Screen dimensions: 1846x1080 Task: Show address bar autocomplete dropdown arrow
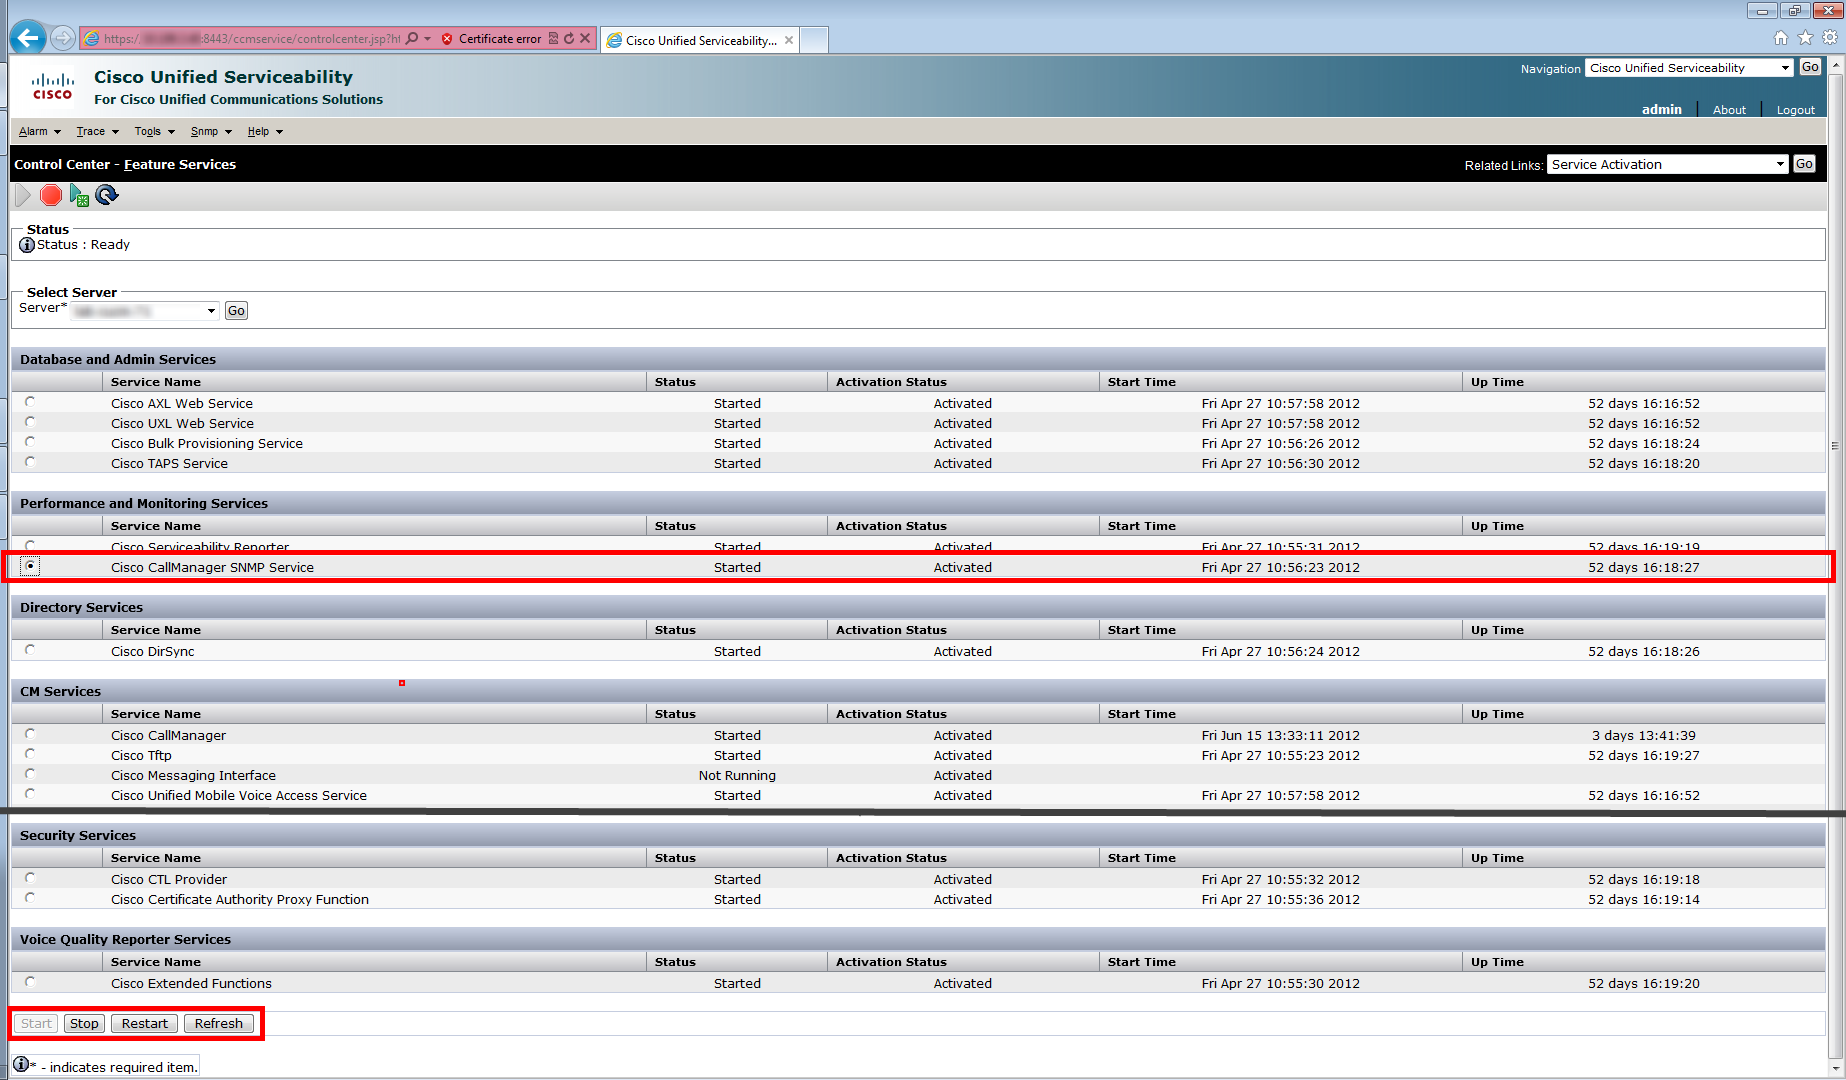coord(428,39)
